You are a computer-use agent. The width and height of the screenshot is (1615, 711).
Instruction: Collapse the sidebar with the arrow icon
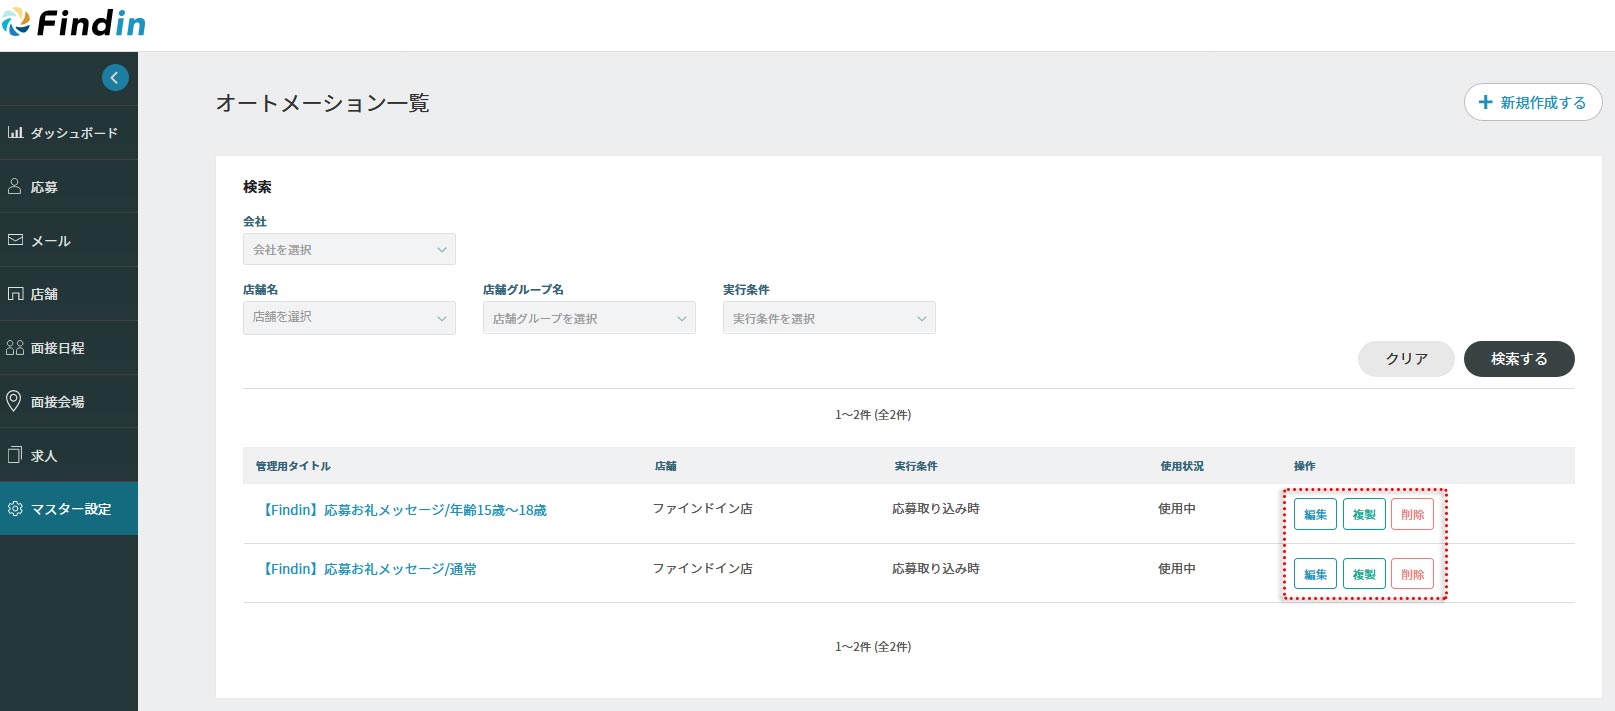click(x=115, y=78)
